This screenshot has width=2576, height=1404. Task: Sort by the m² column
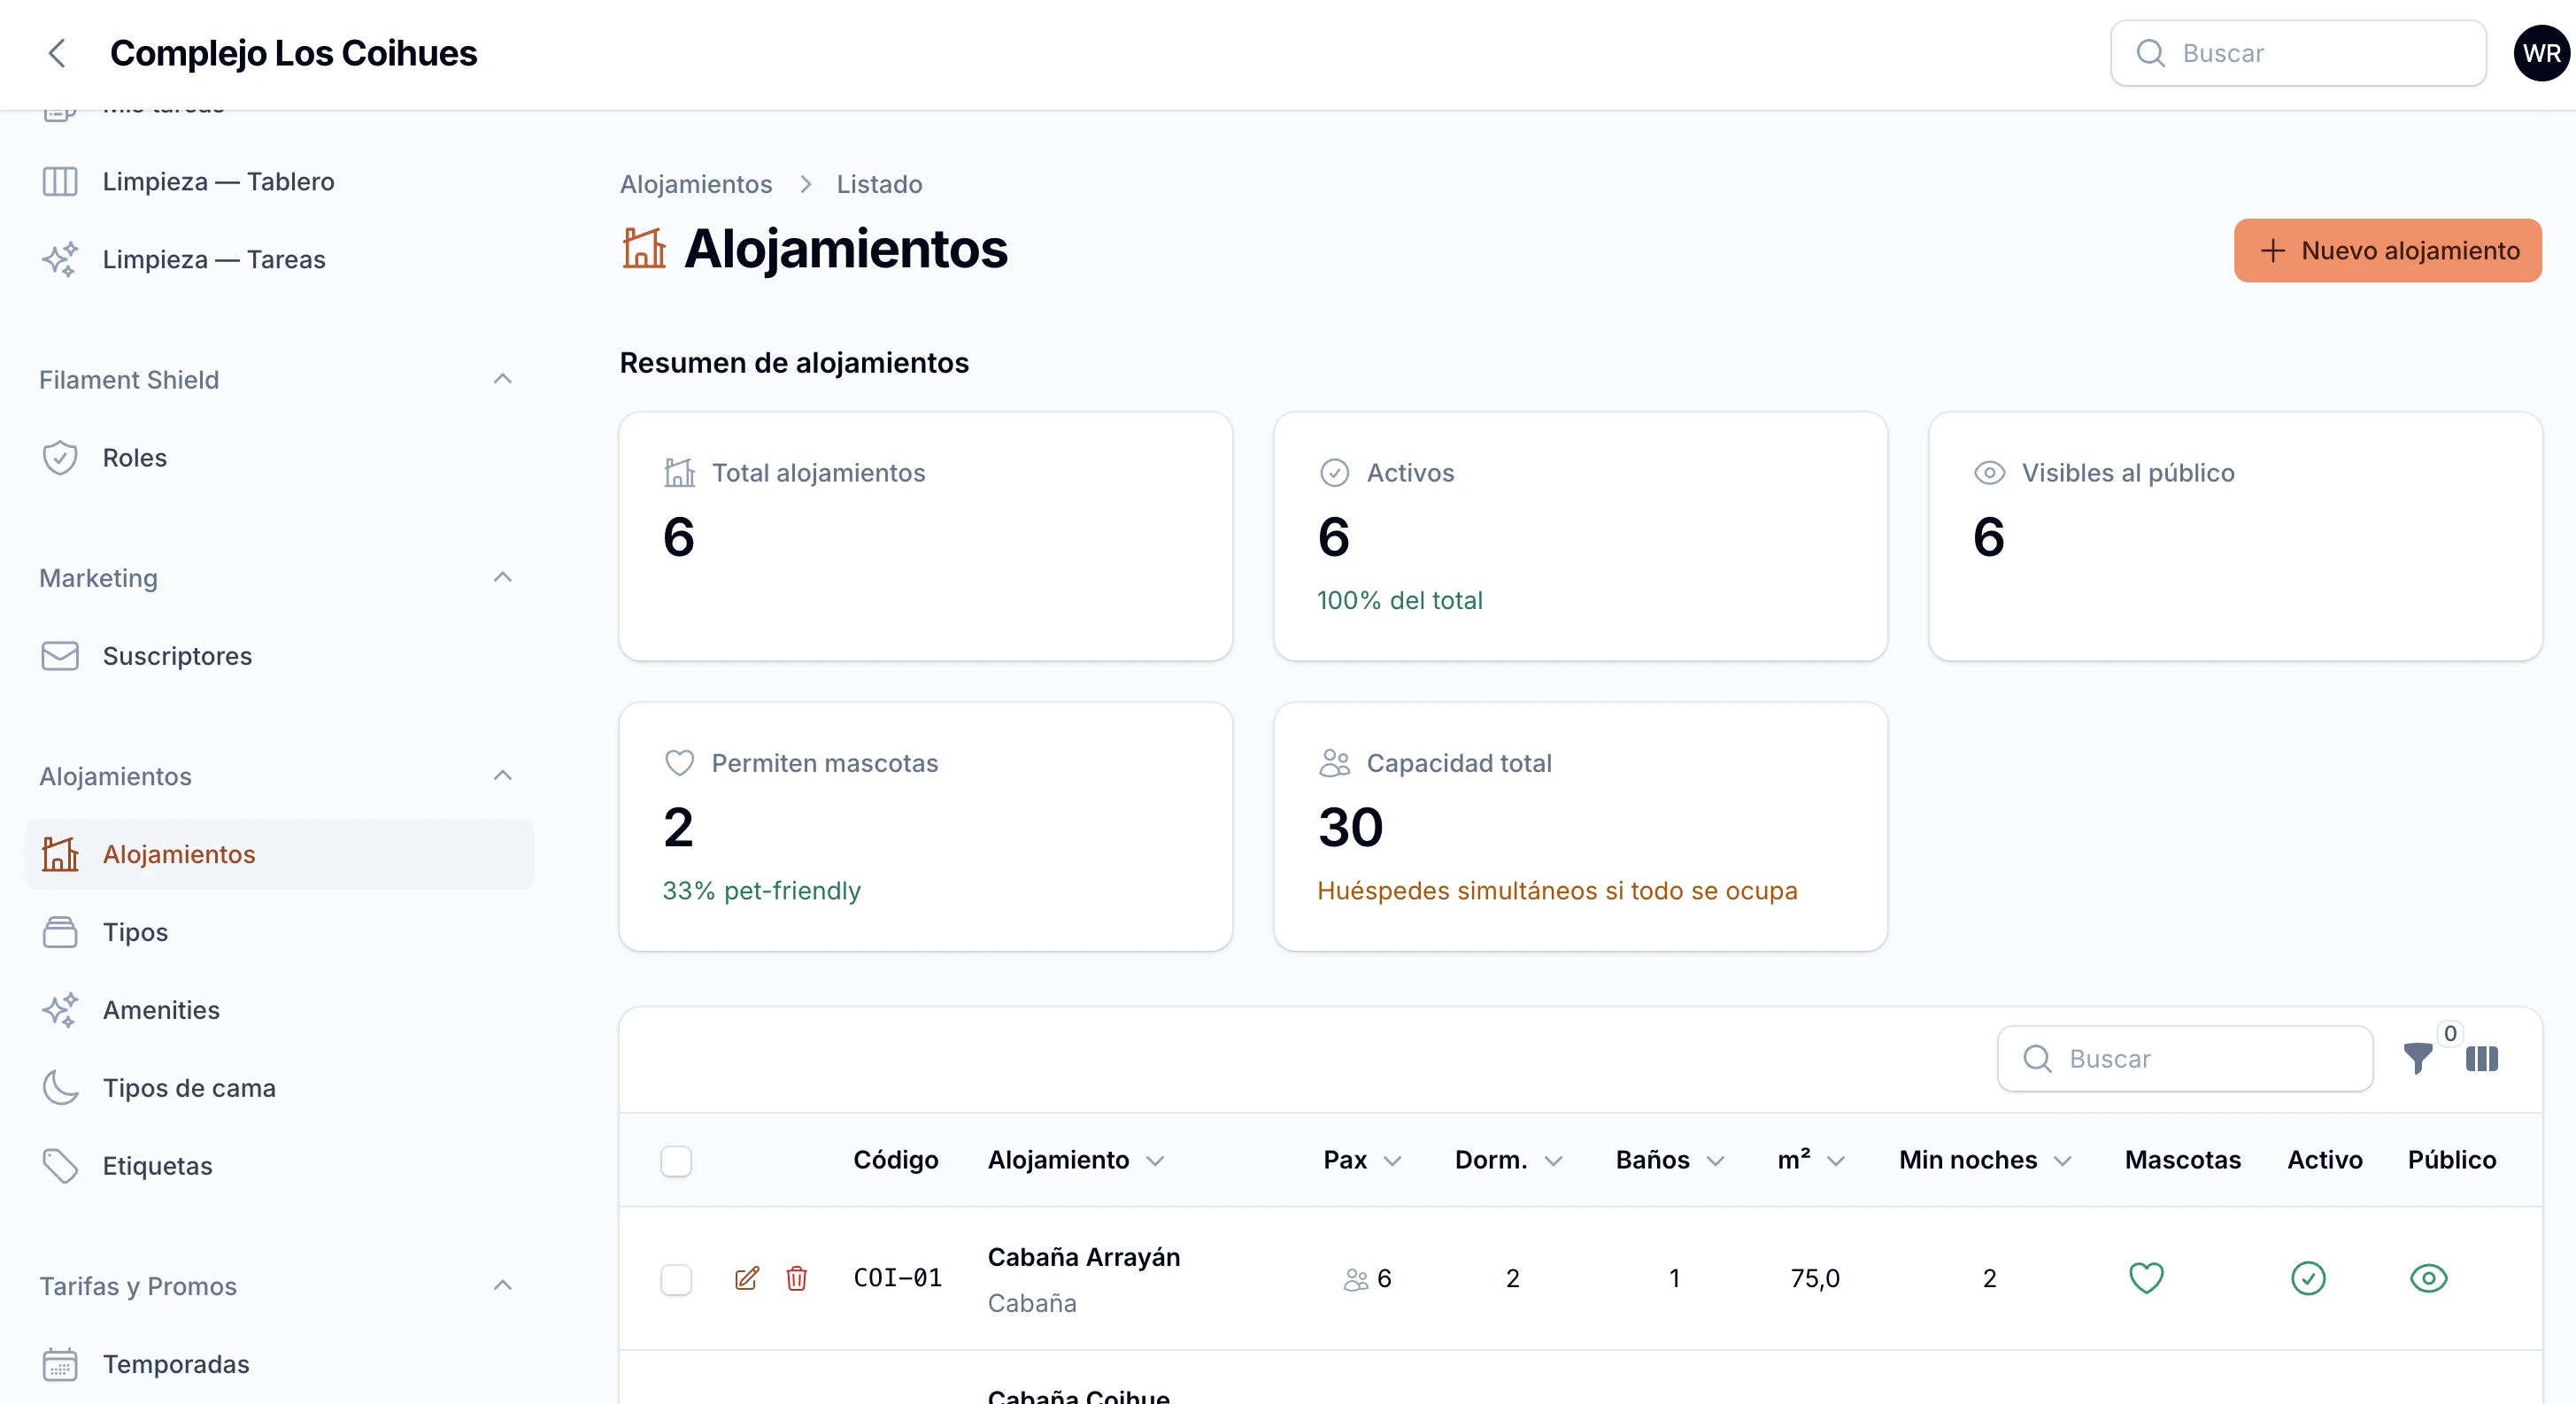click(x=1811, y=1160)
